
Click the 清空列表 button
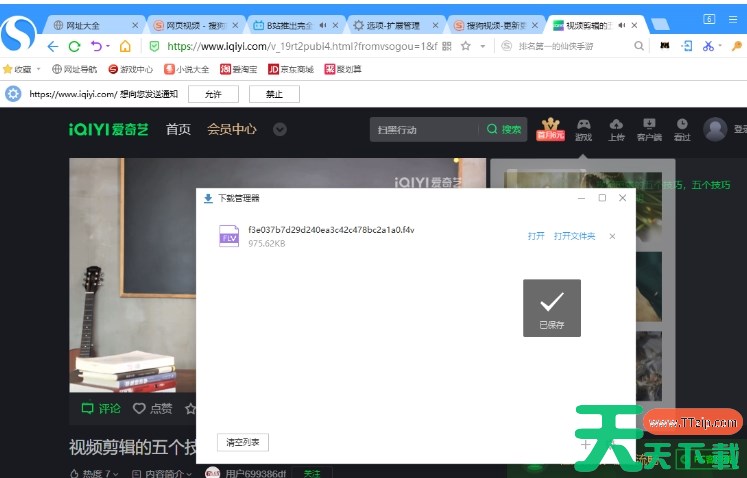(242, 442)
